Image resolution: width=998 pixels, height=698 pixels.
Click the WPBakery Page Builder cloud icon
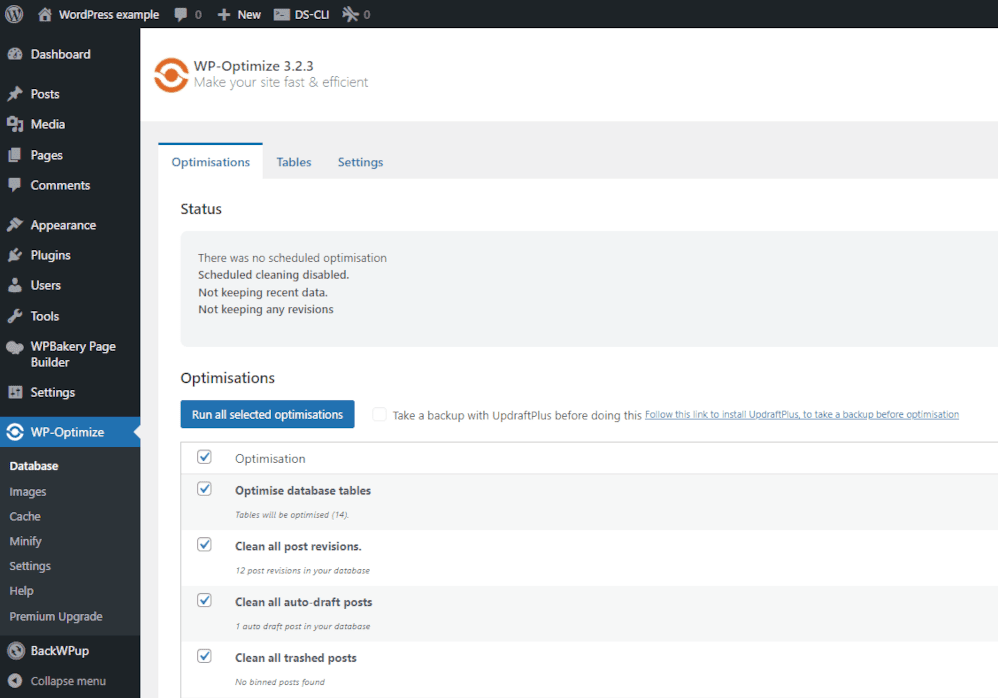15,347
